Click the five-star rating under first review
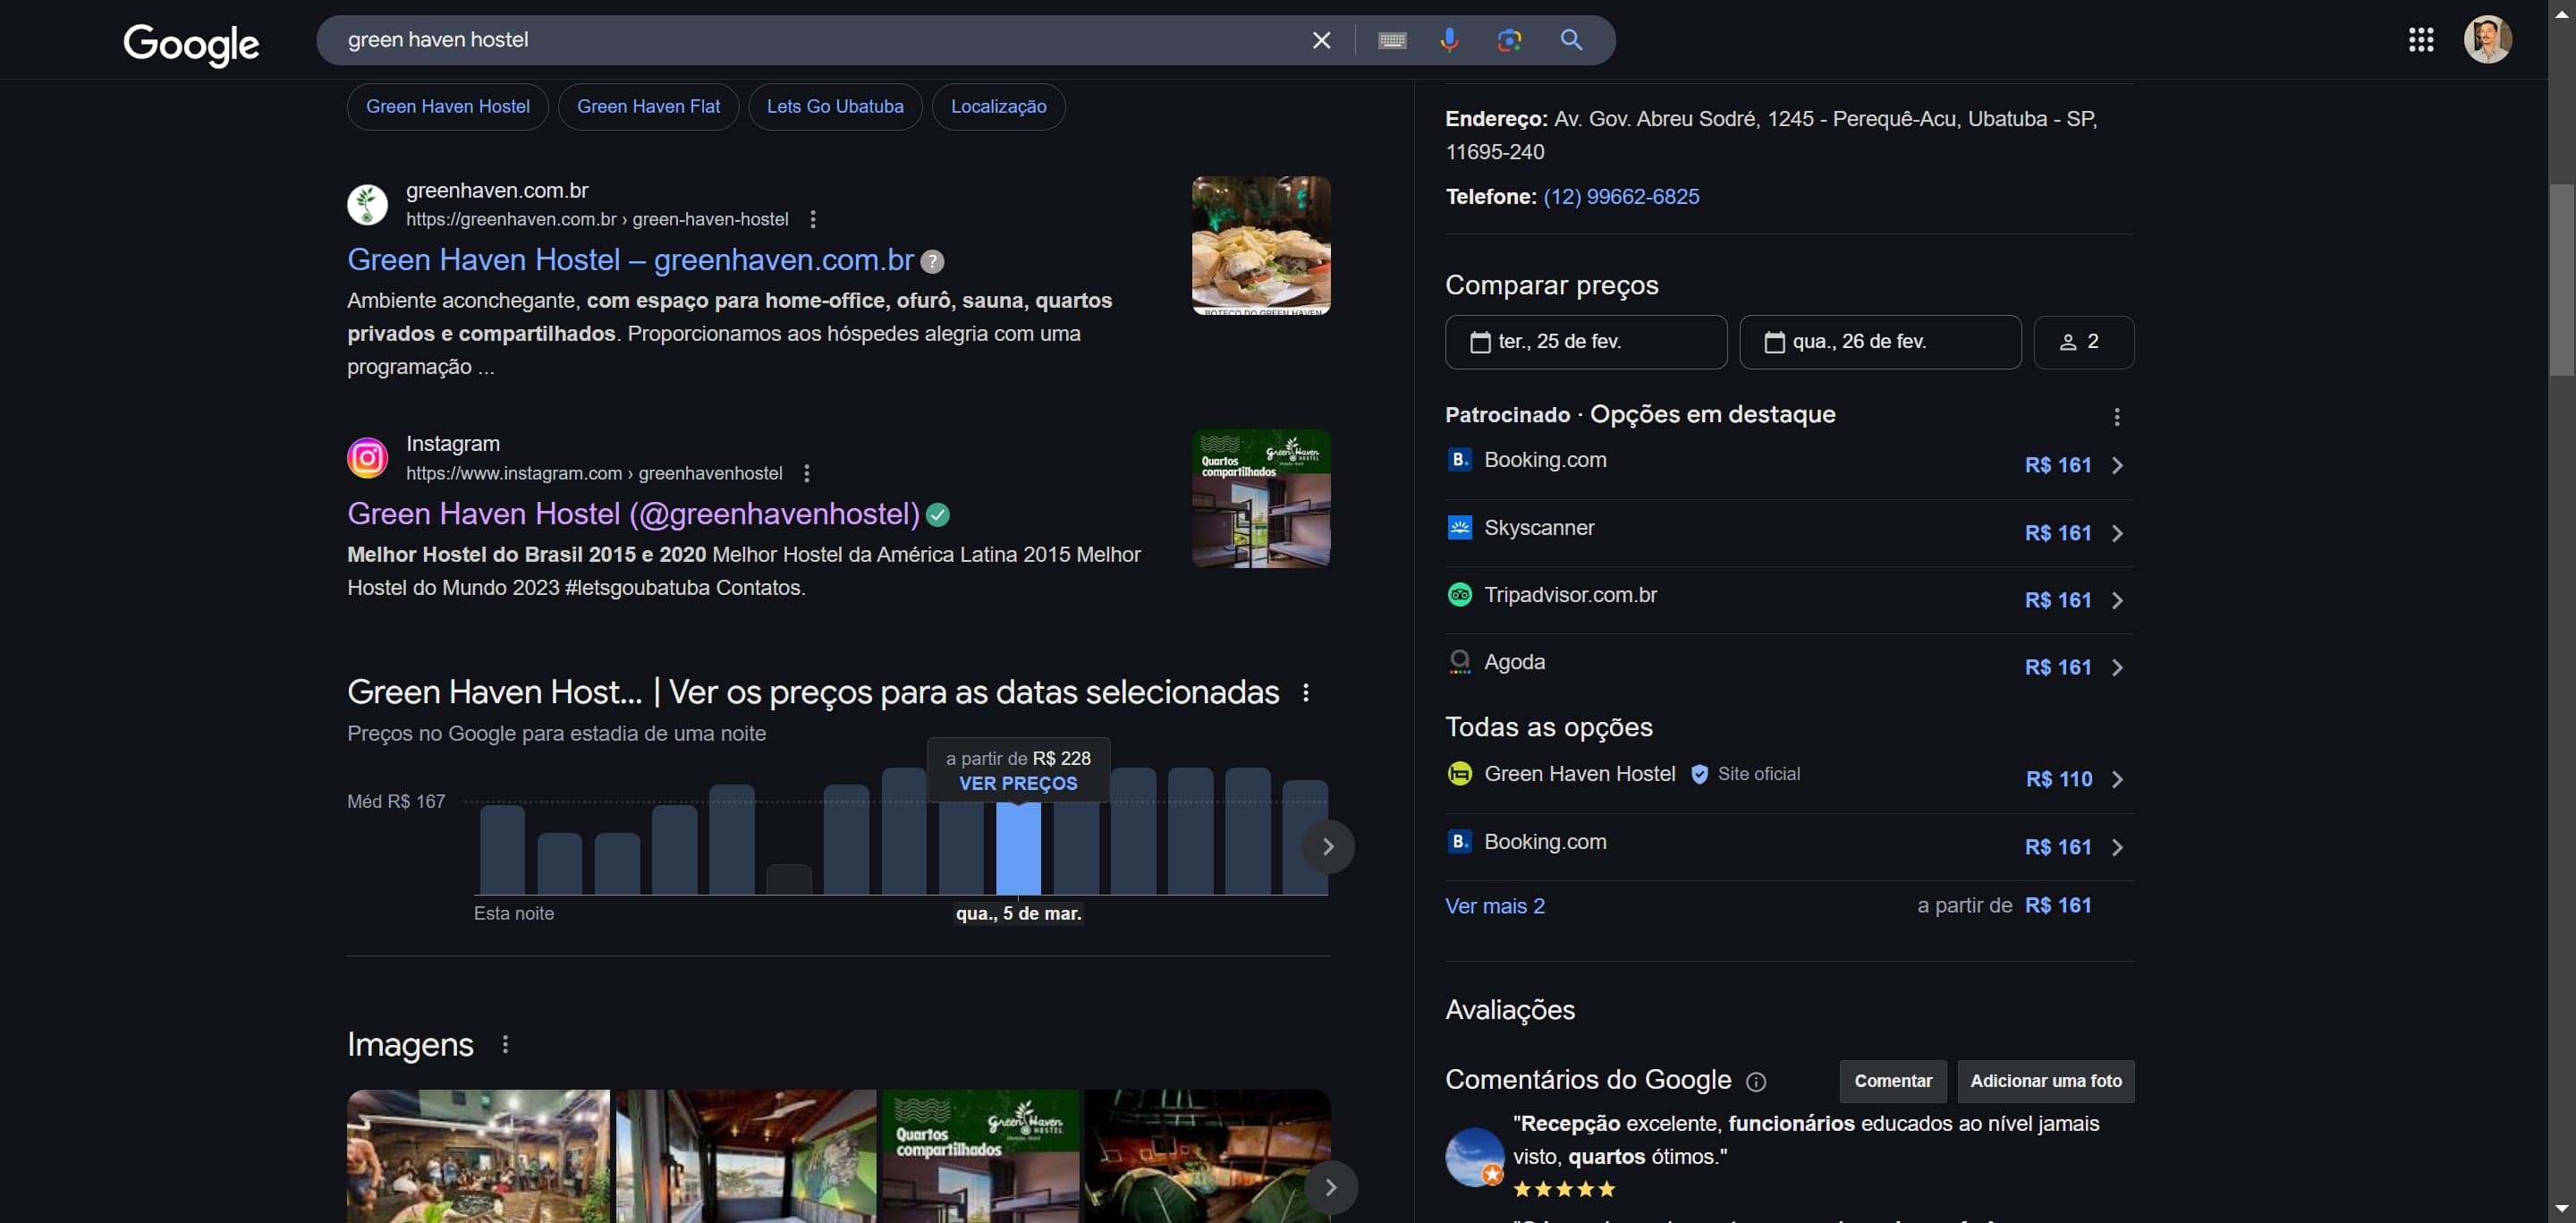Image resolution: width=2576 pixels, height=1223 pixels. click(x=1564, y=1190)
